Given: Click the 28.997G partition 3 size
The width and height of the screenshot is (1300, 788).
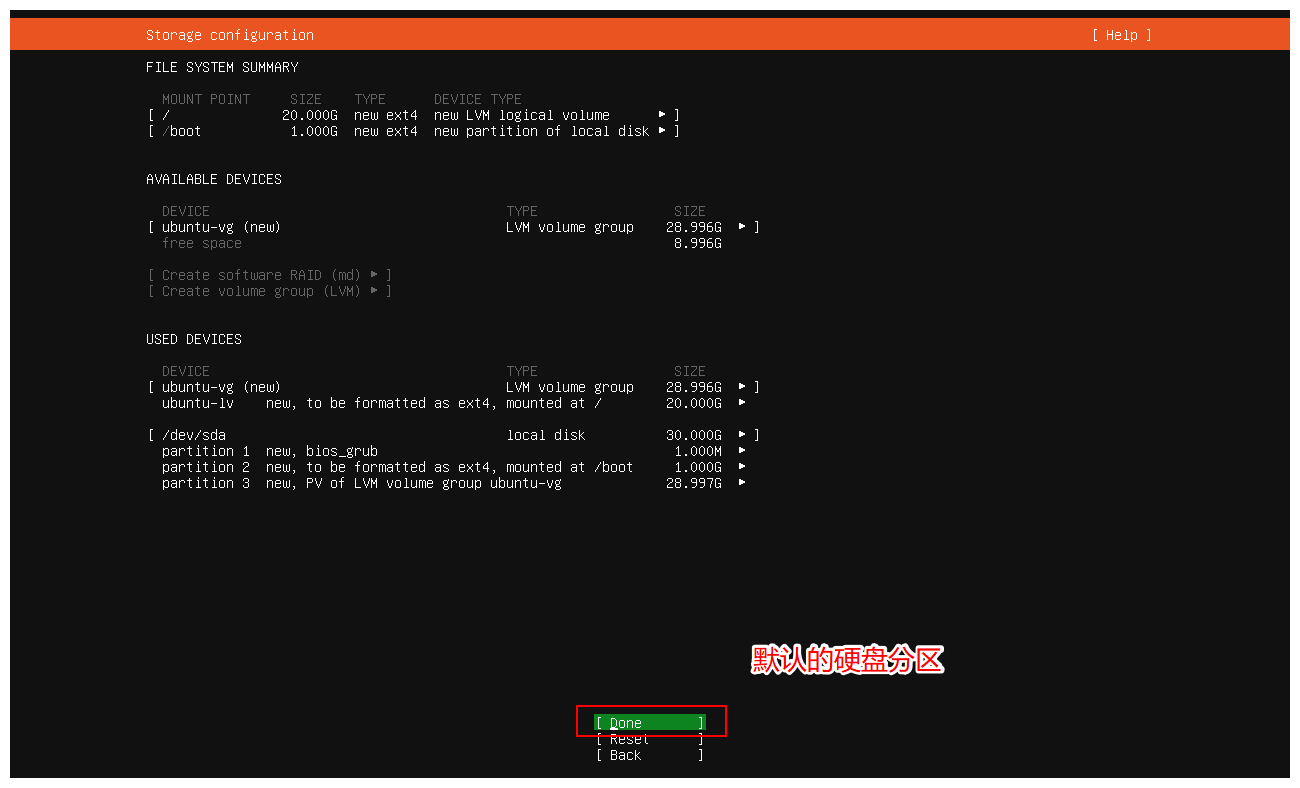Looking at the screenshot, I should [x=694, y=483].
